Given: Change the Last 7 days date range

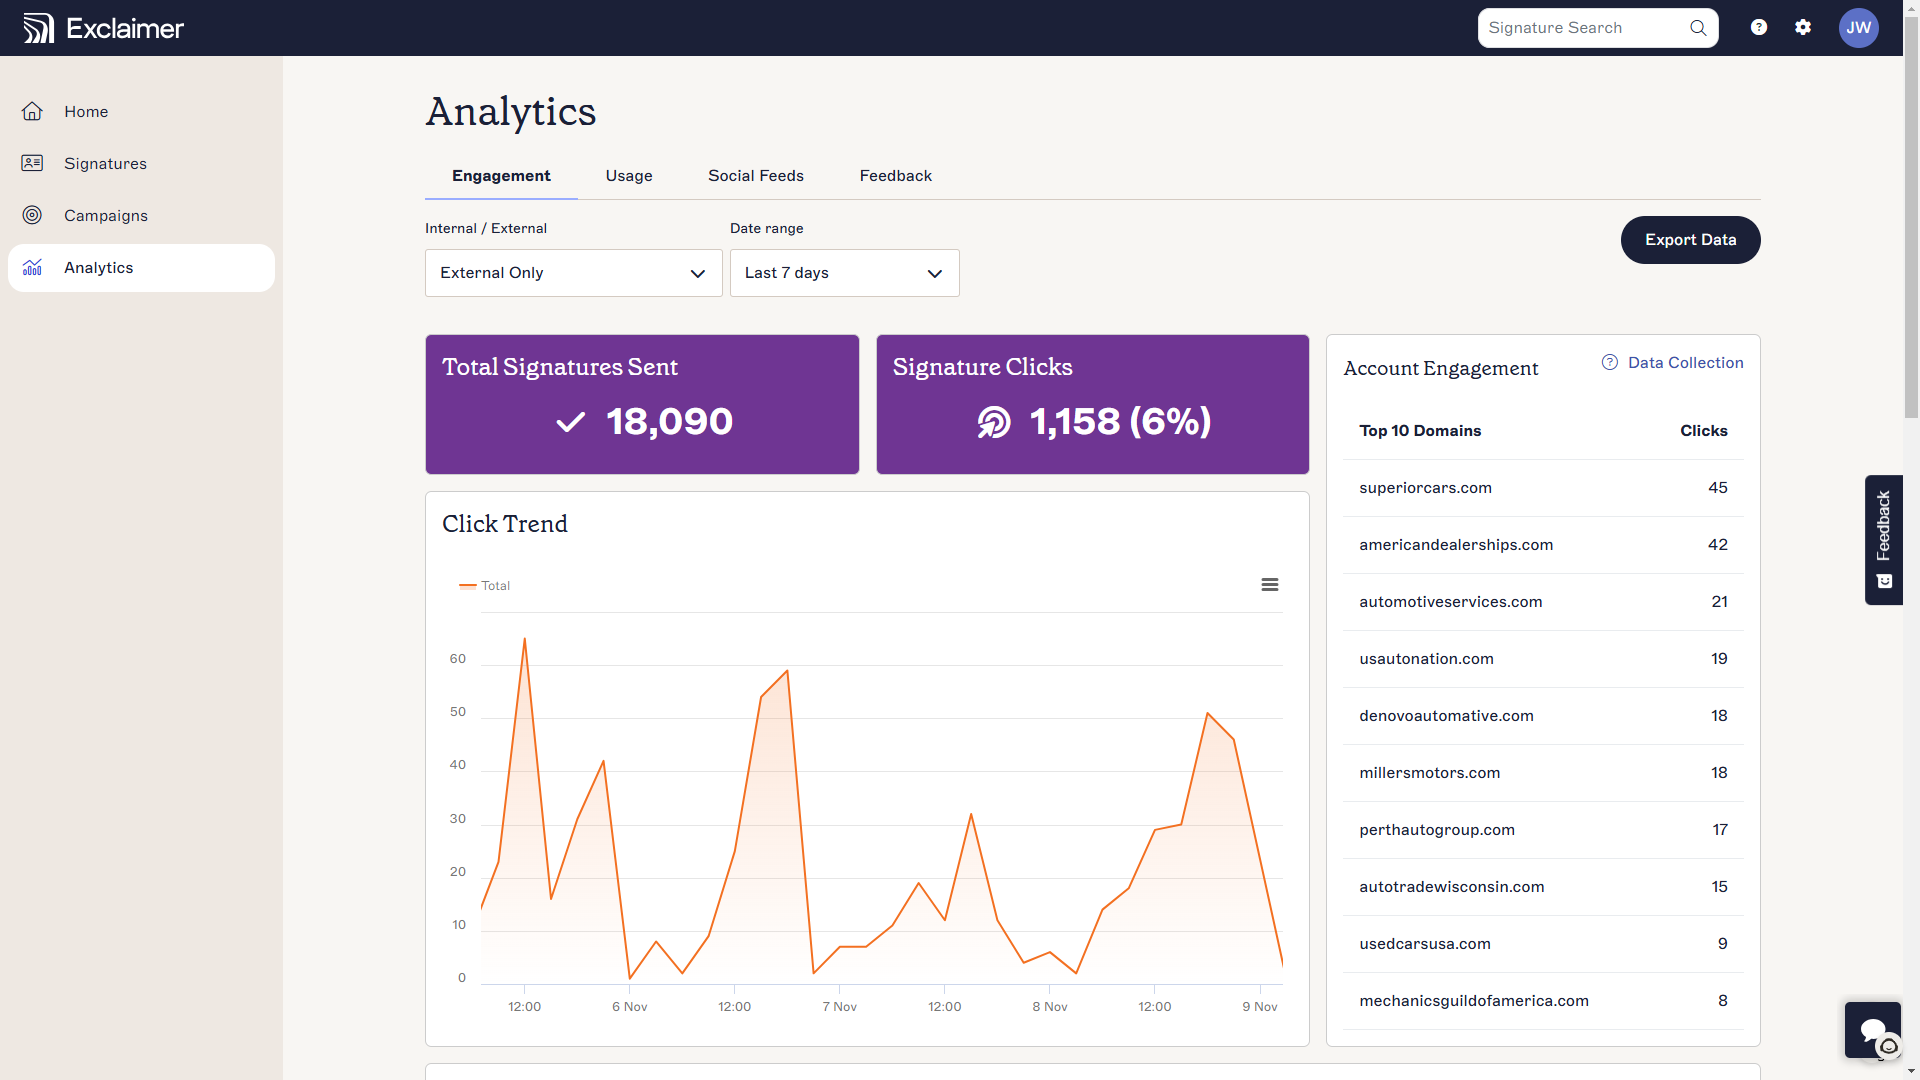Looking at the screenshot, I should [843, 272].
